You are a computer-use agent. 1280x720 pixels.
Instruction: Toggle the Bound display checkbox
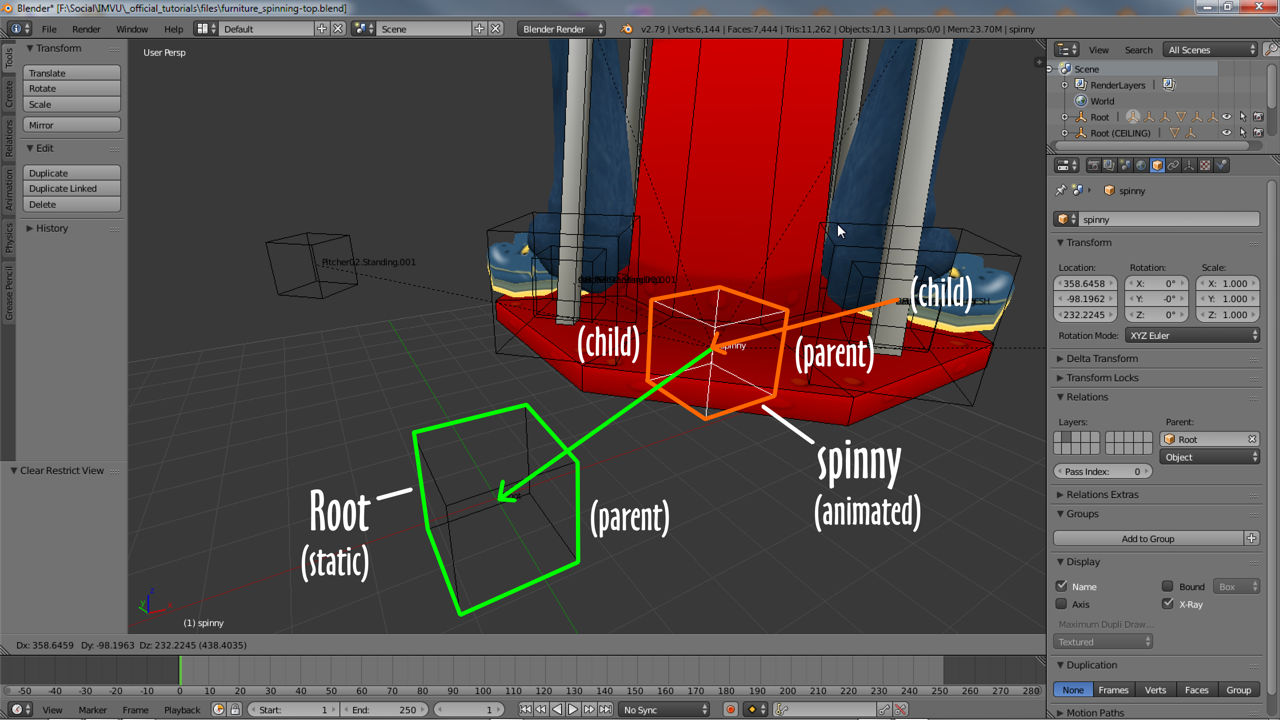coord(1167,586)
